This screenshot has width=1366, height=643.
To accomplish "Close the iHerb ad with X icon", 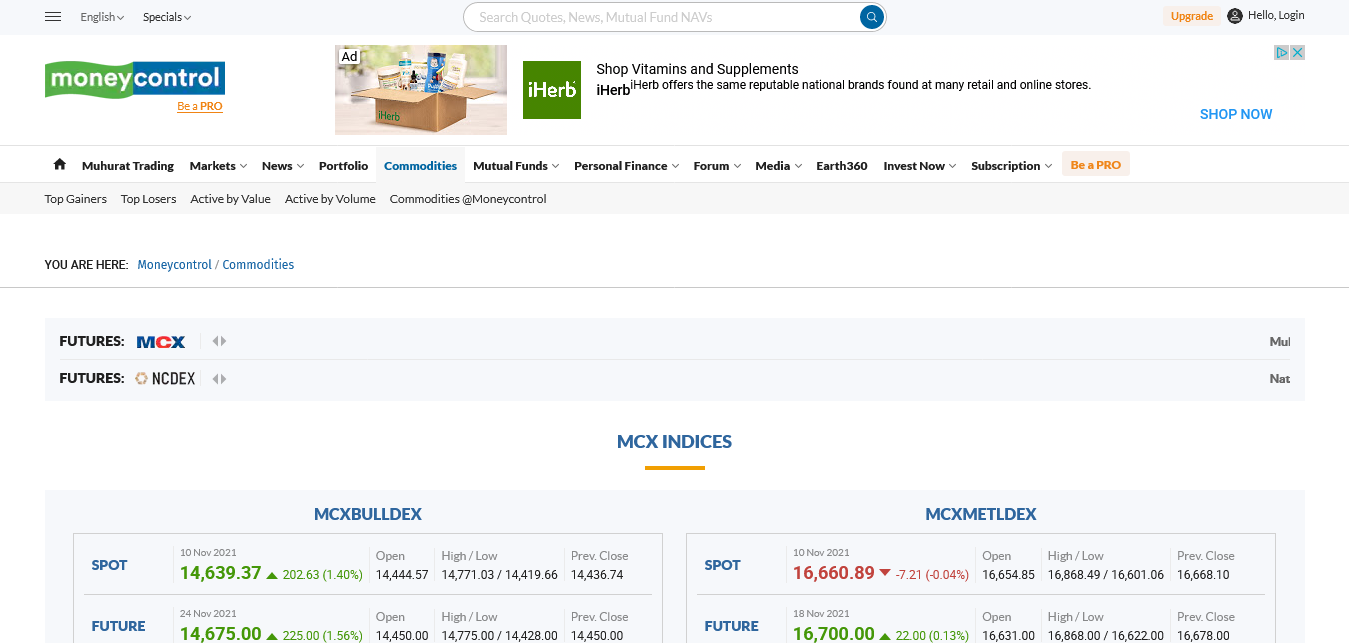I will click(1297, 53).
